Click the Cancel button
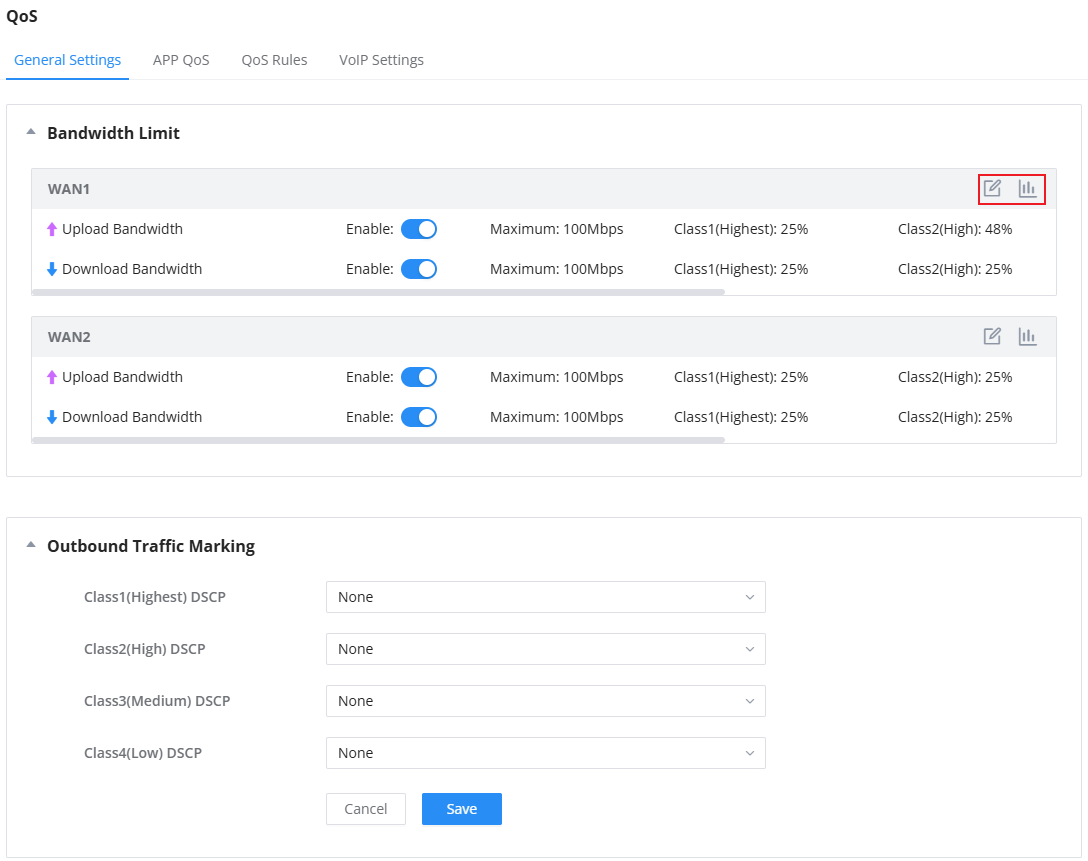This screenshot has height=861, width=1088. (x=366, y=809)
